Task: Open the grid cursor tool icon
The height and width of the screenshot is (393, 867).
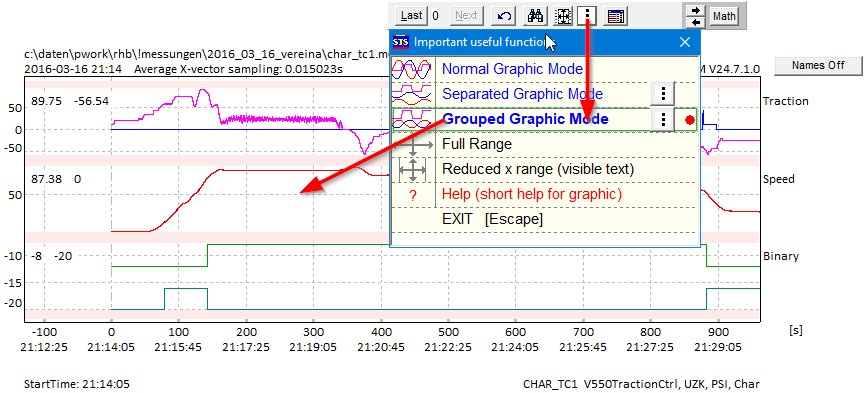Action: click(563, 15)
